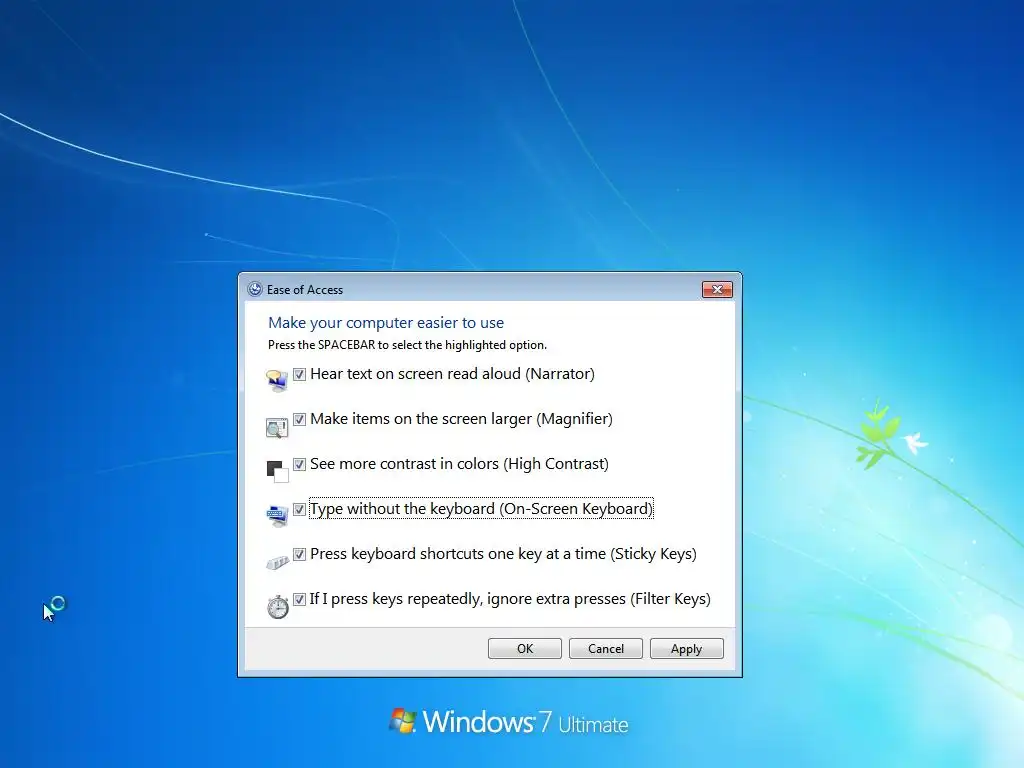Click the 'Make your computer easier to use' heading

pos(386,323)
